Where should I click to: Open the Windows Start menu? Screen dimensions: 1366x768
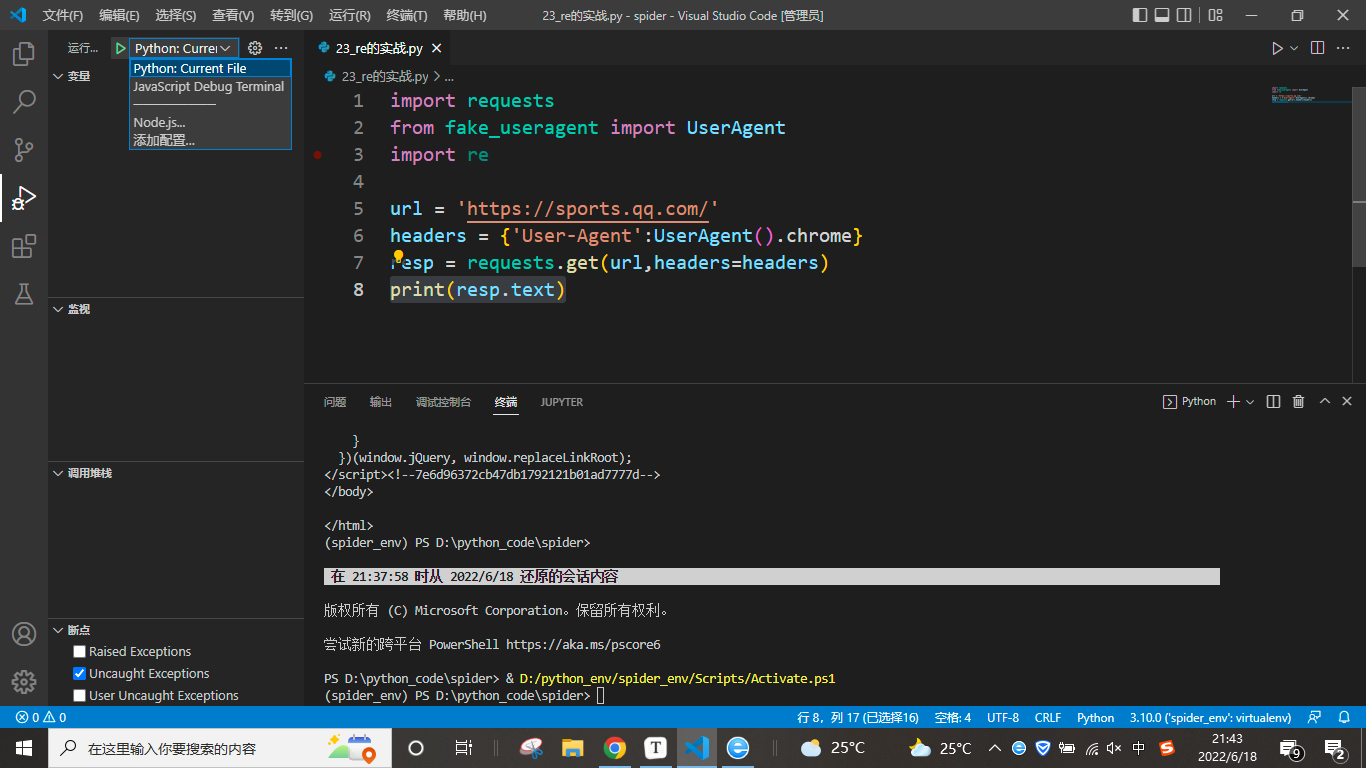pos(24,747)
